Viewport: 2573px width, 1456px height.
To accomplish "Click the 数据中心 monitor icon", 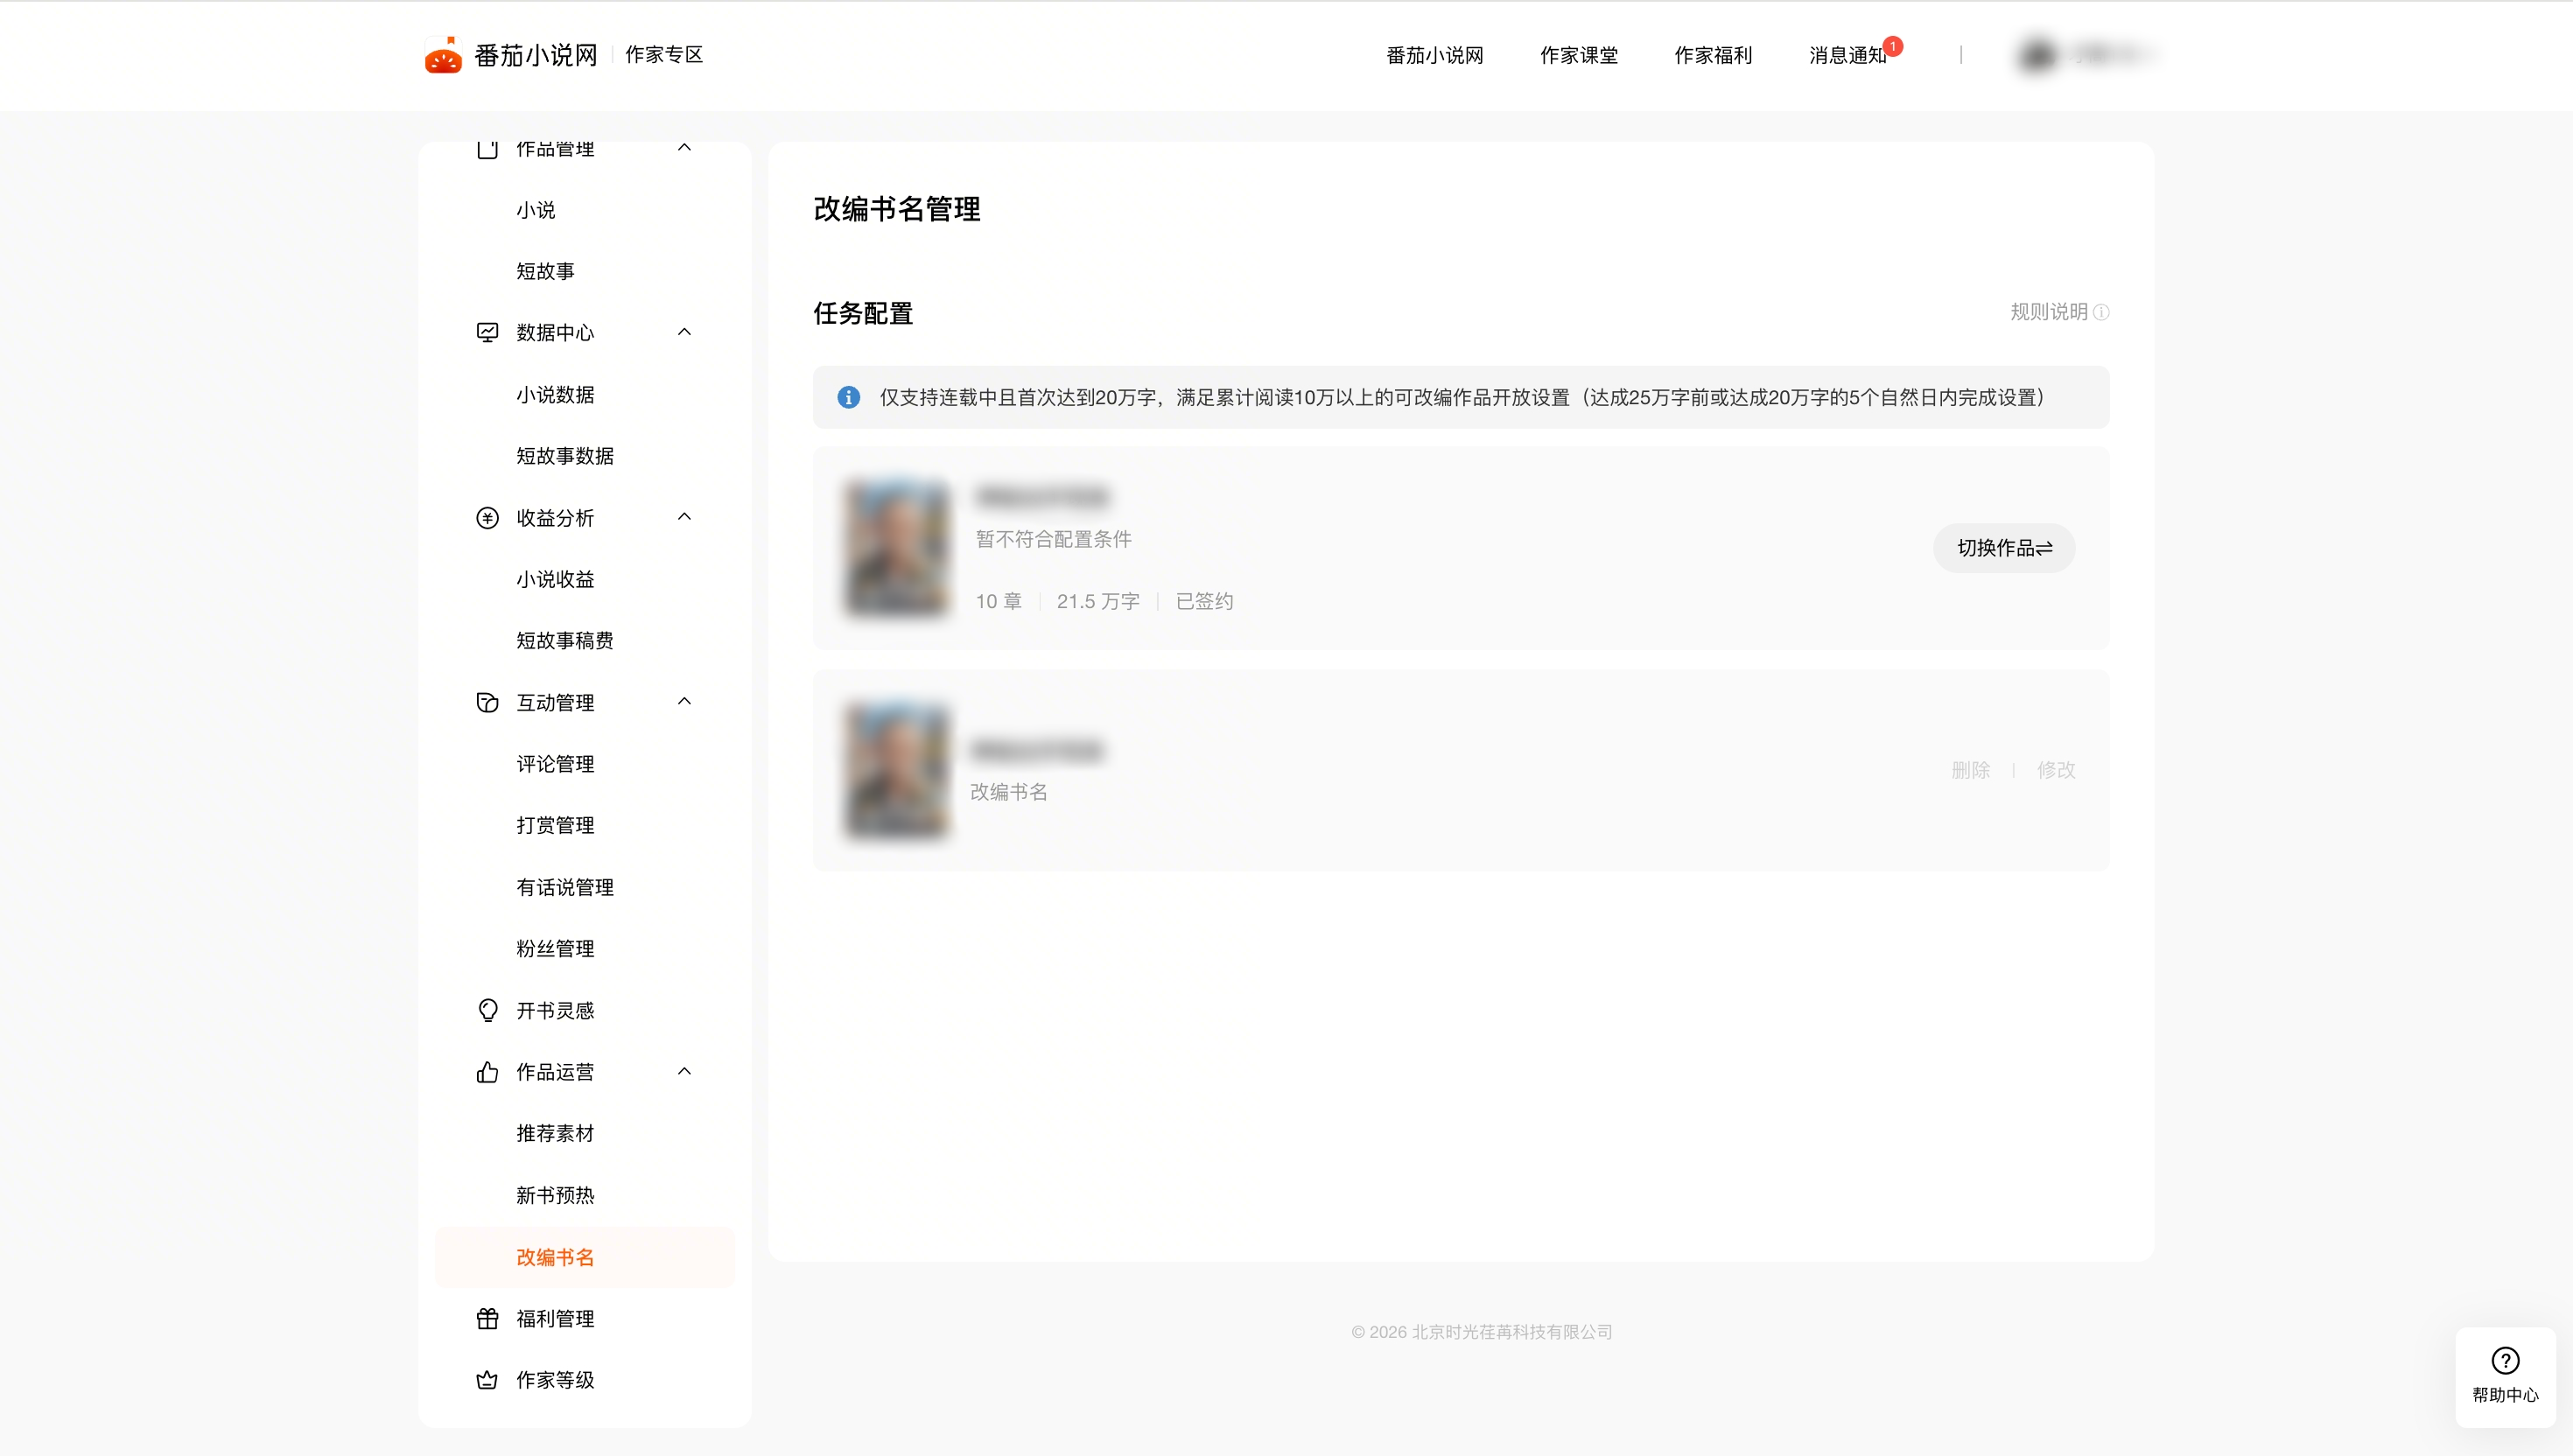I will (487, 332).
